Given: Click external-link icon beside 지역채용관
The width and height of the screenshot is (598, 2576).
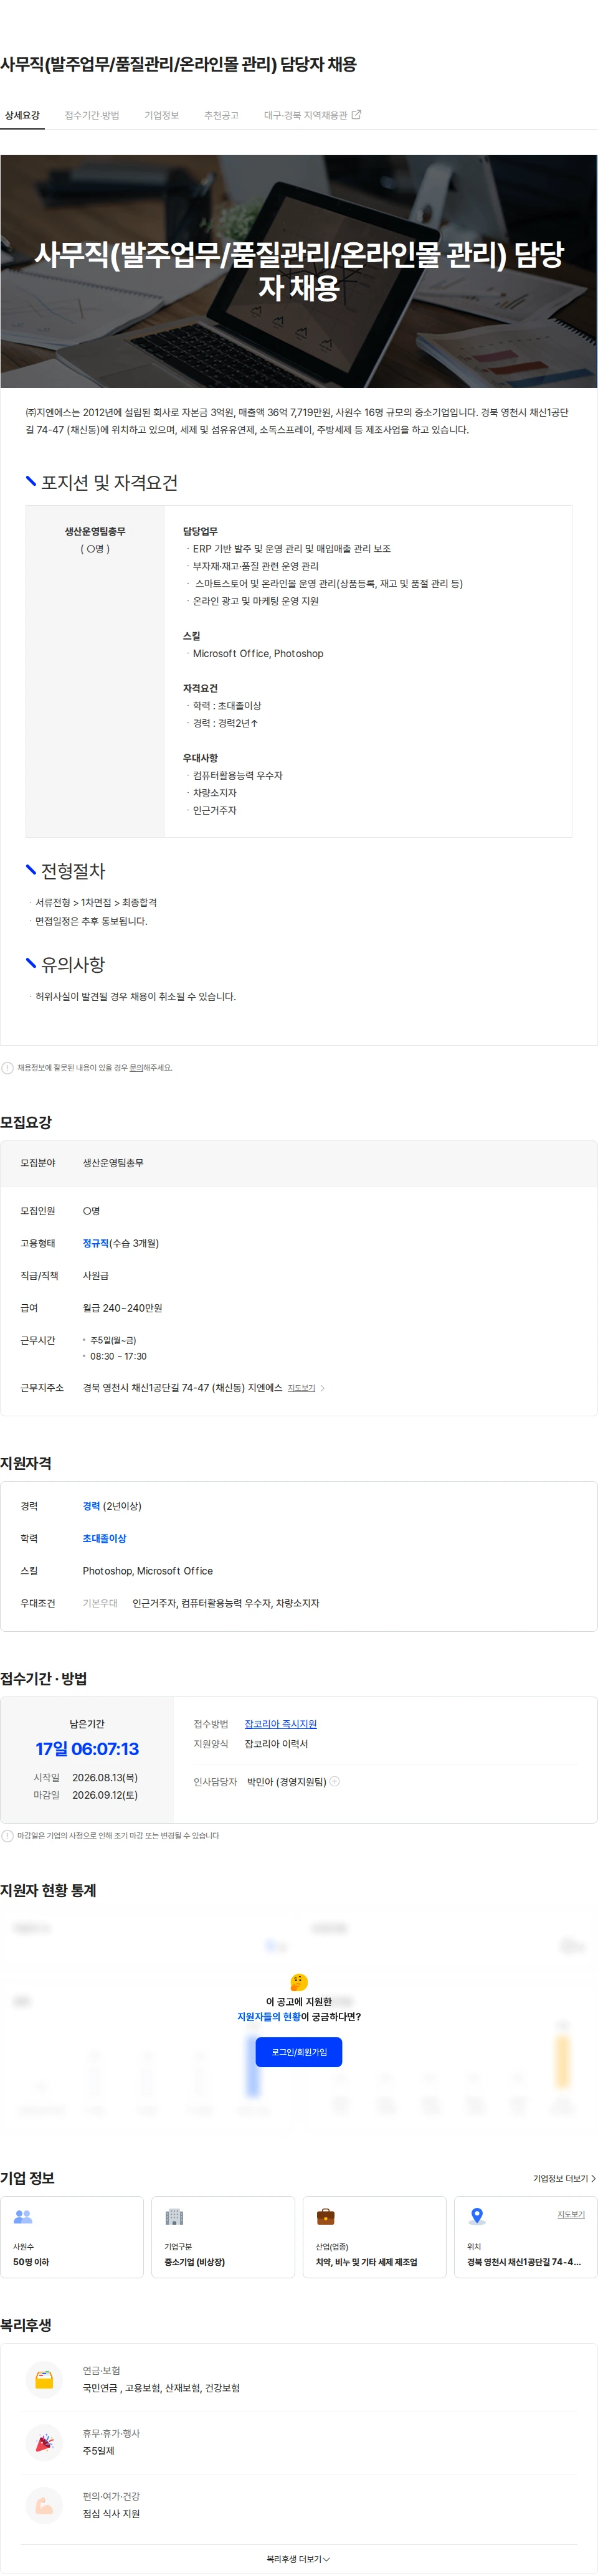Looking at the screenshot, I should pos(357,115).
